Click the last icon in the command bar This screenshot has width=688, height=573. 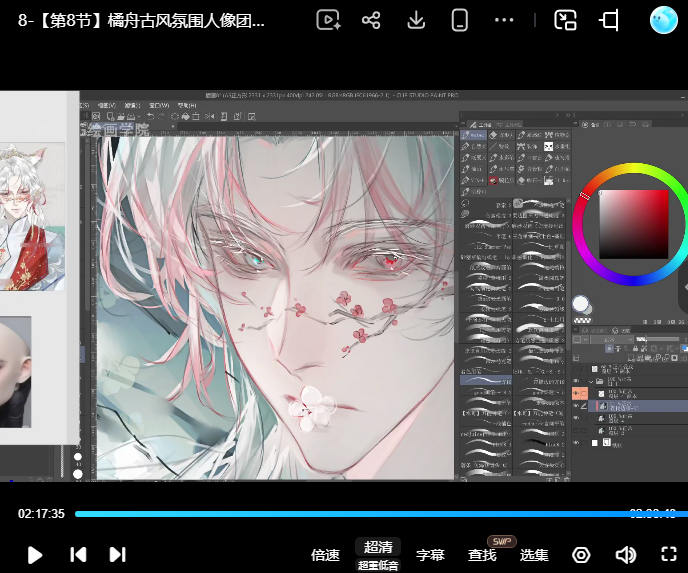pyautogui.click(x=252, y=116)
